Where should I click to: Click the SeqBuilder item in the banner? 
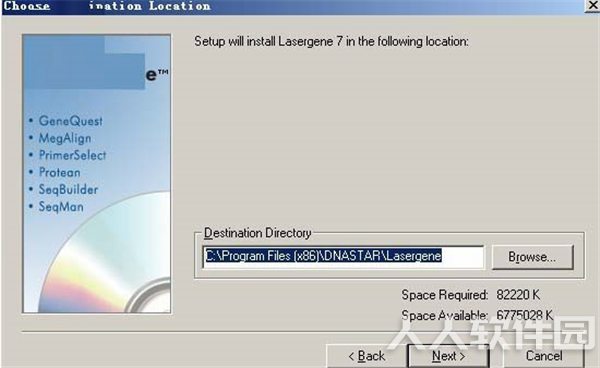(x=68, y=190)
